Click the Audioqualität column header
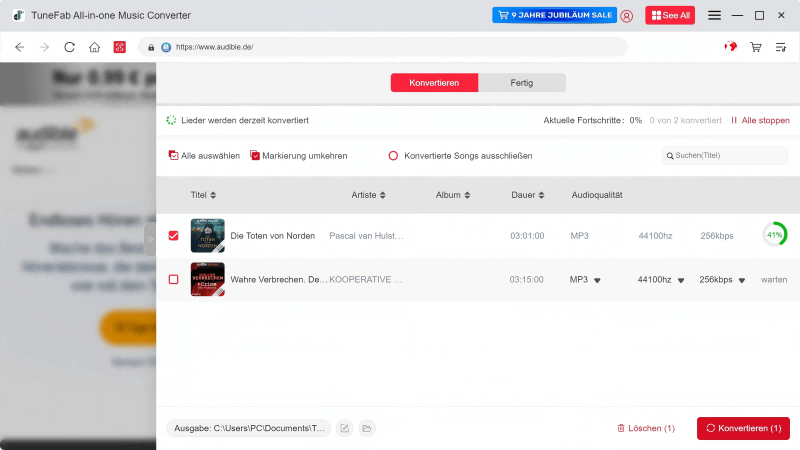This screenshot has height=450, width=800. (x=596, y=195)
